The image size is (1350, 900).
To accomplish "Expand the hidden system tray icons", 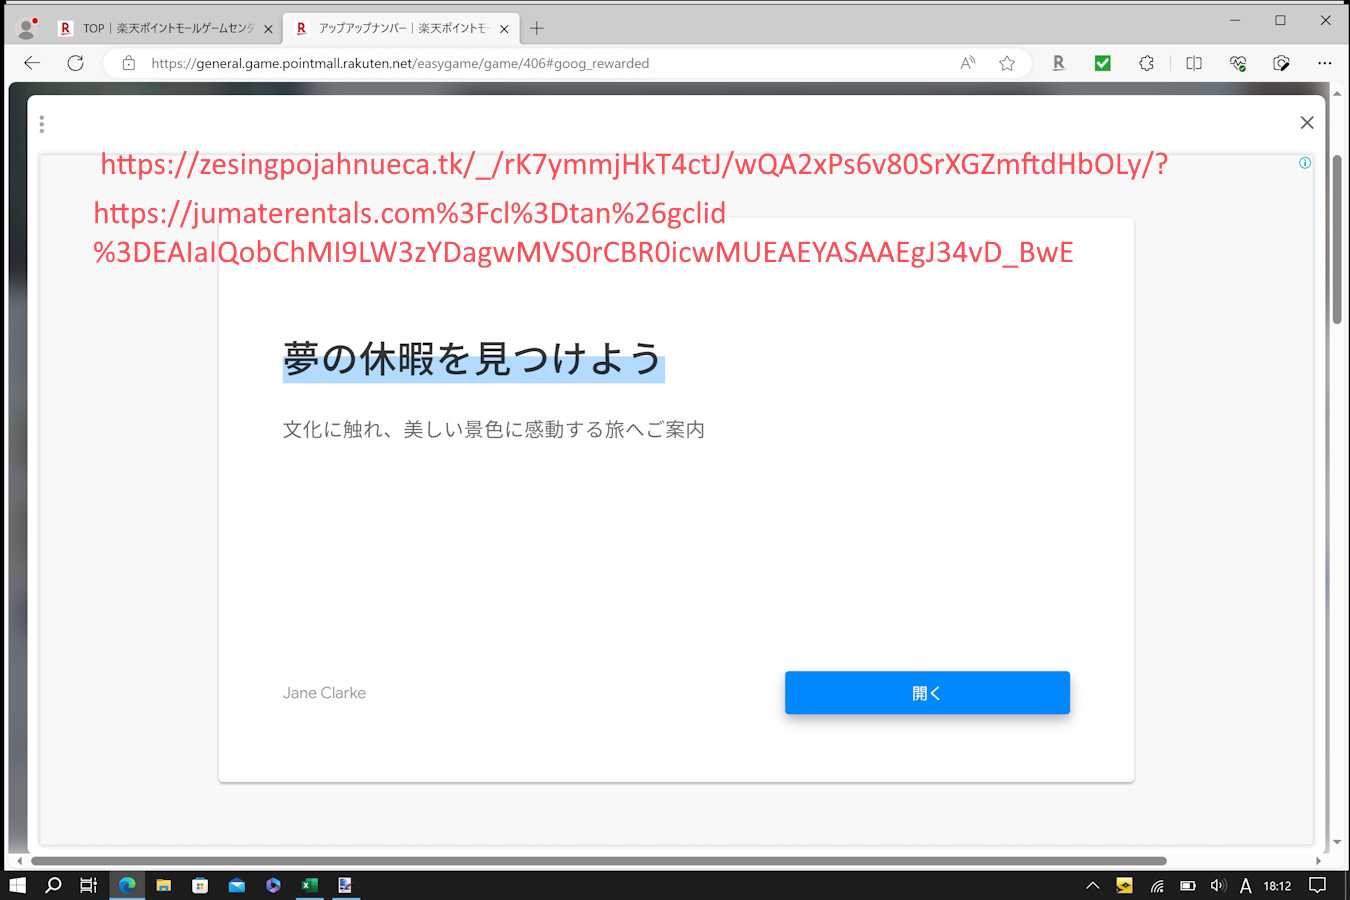I will point(1092,885).
